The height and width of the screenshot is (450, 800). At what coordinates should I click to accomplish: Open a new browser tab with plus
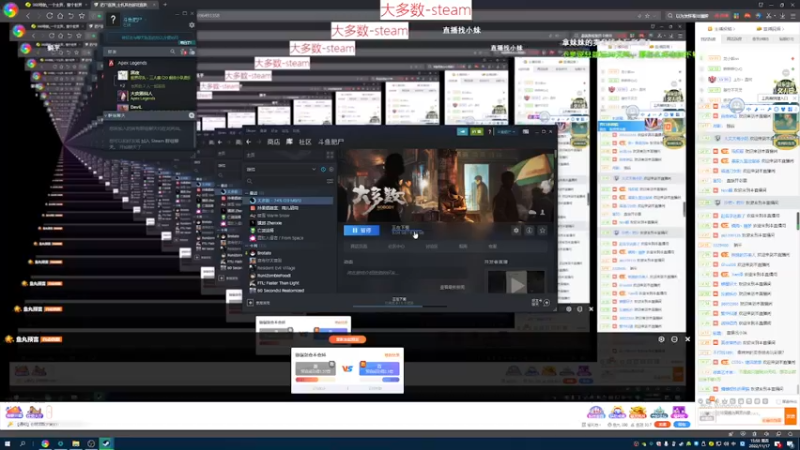pyautogui.click(x=165, y=5)
